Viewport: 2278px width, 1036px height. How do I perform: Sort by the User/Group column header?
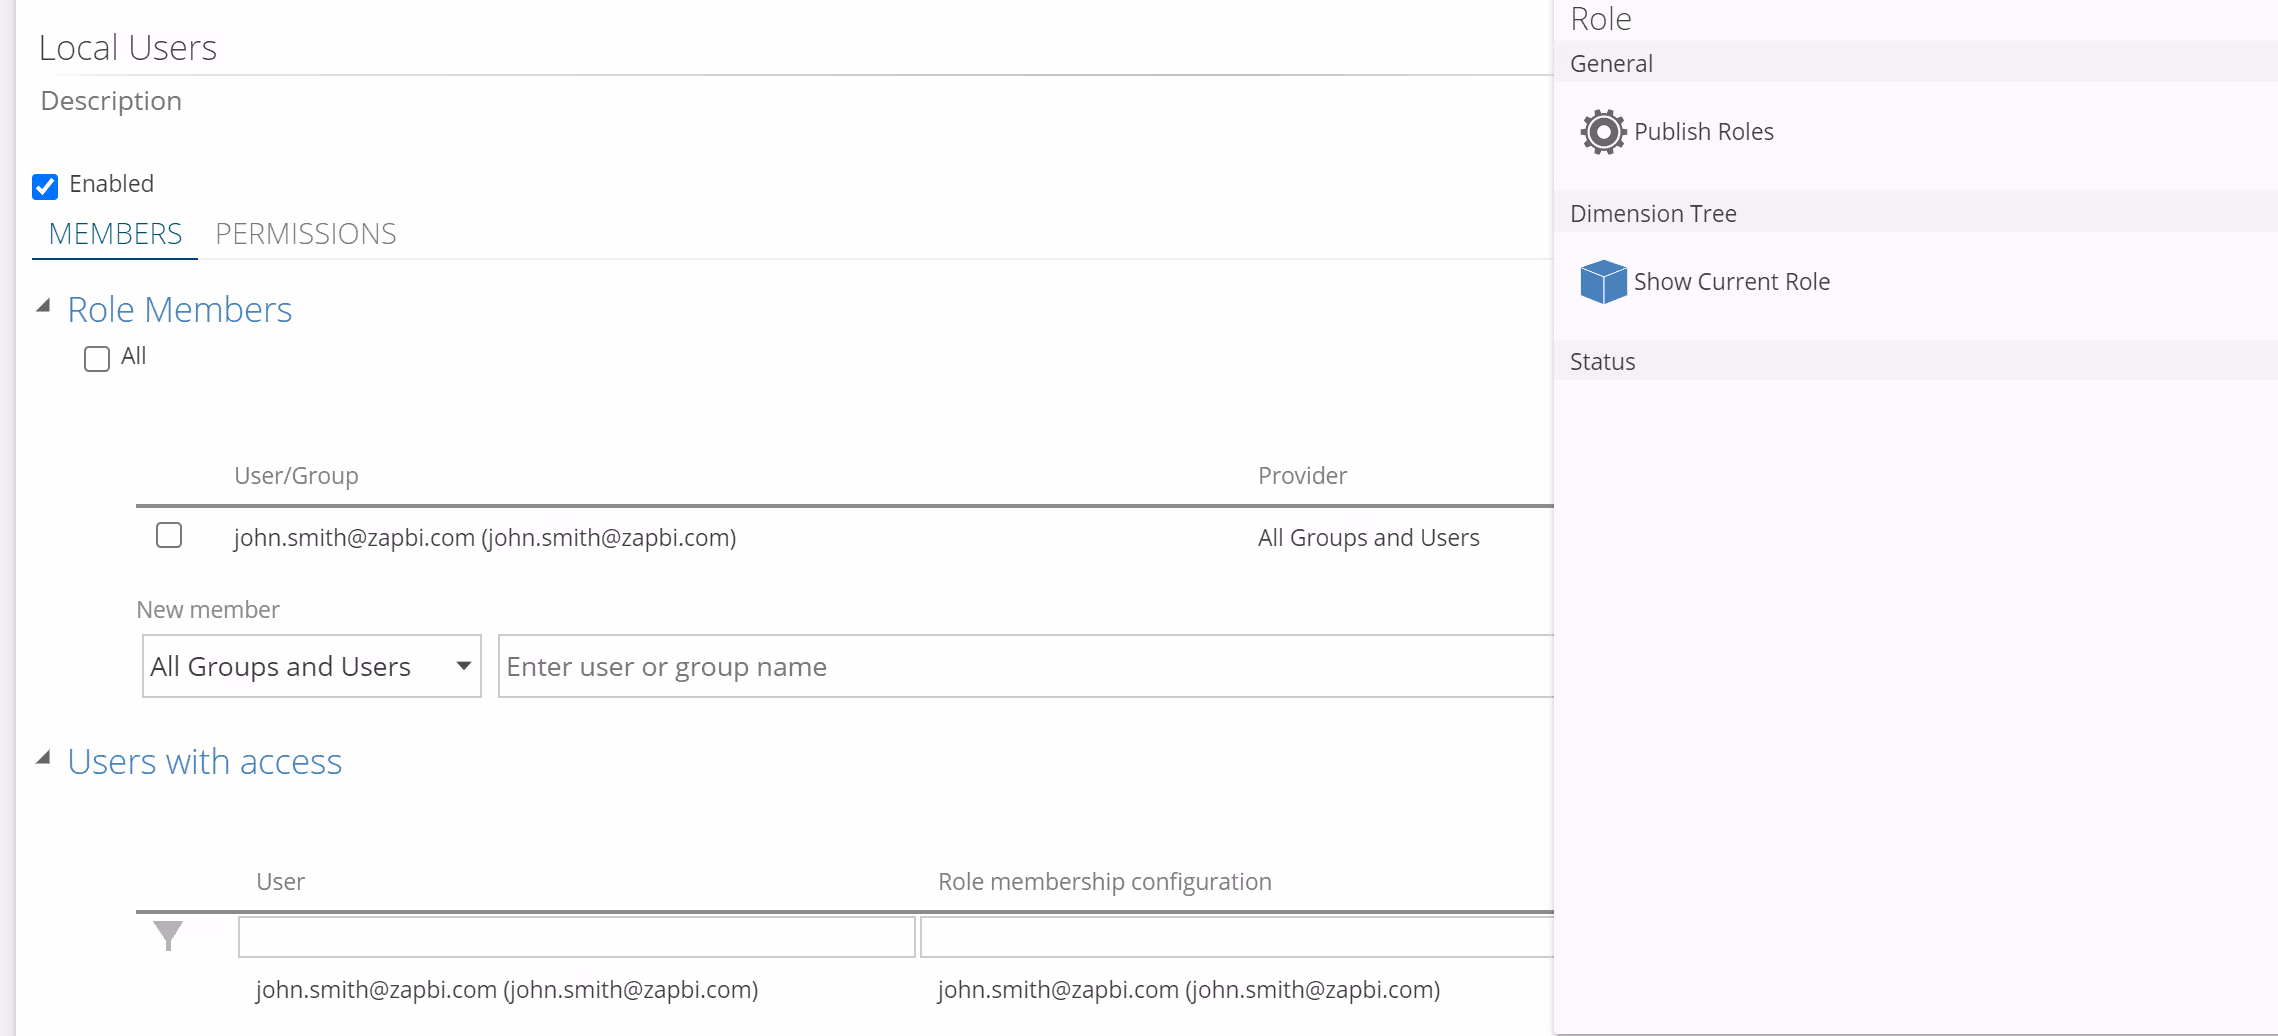point(296,476)
